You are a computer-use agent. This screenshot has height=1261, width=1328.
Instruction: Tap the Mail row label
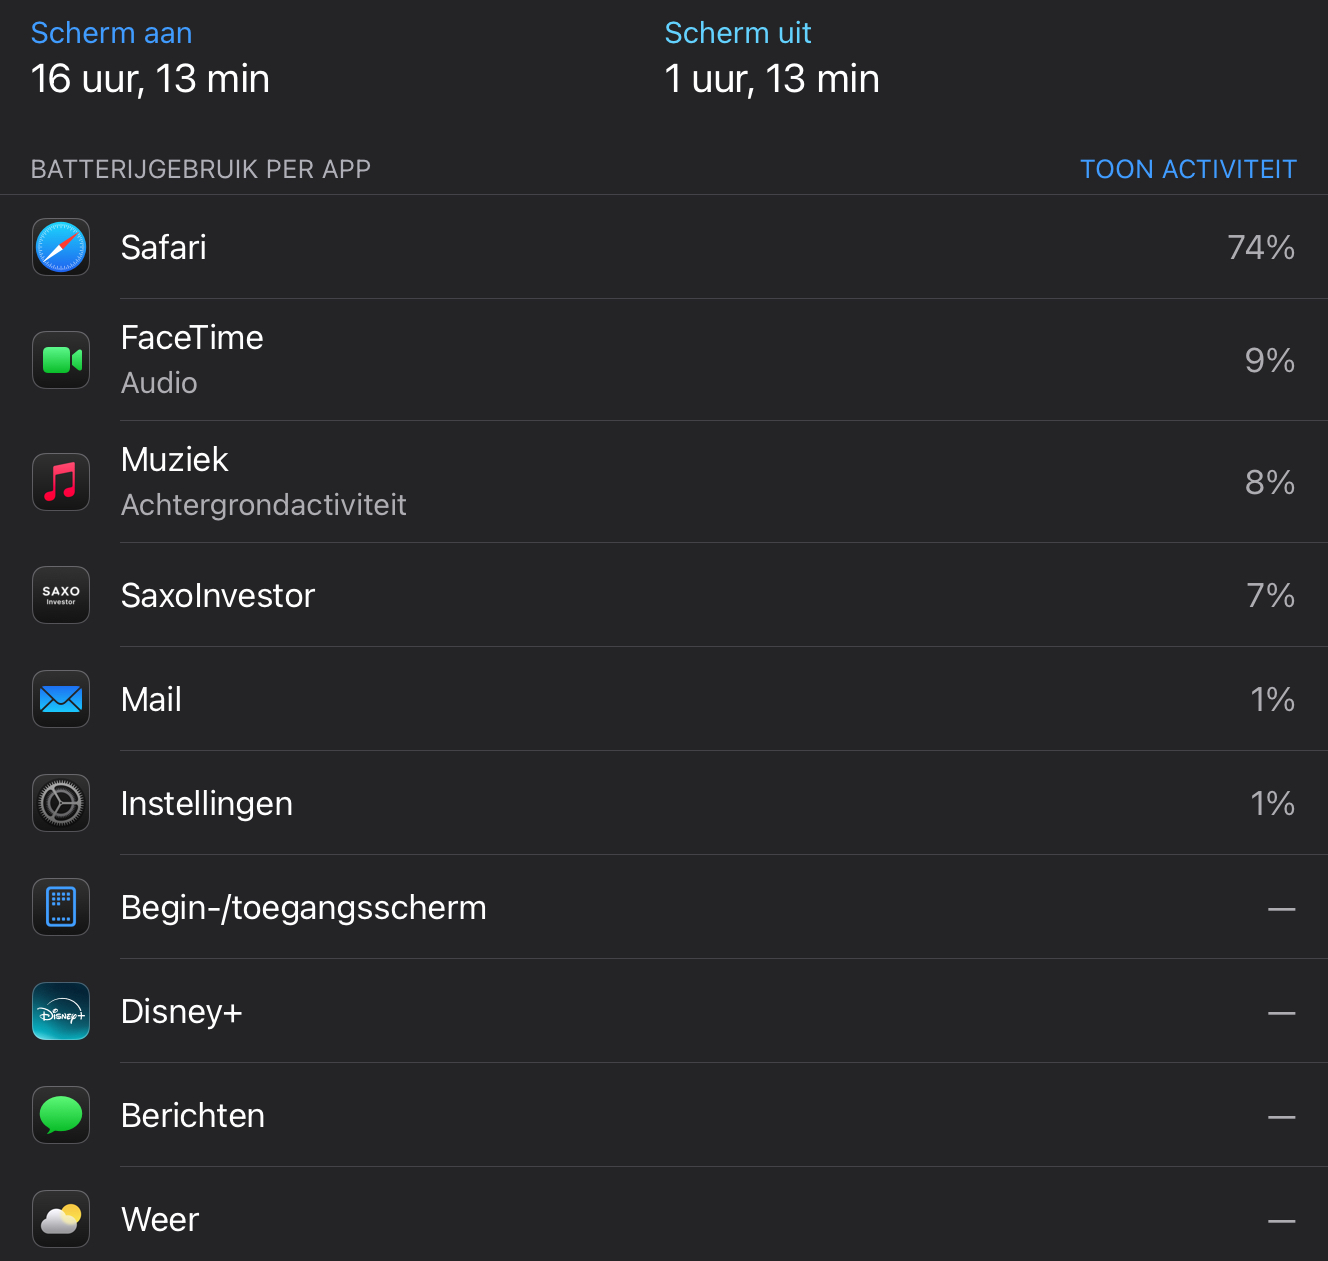coord(151,699)
